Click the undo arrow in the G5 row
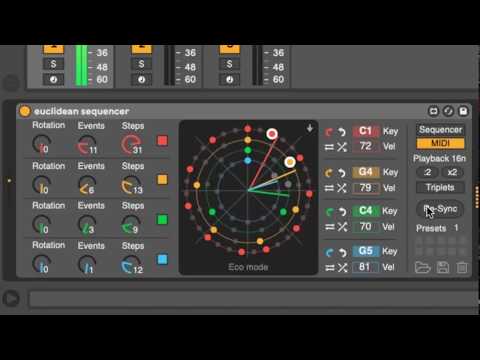The image size is (480, 360). click(342, 252)
